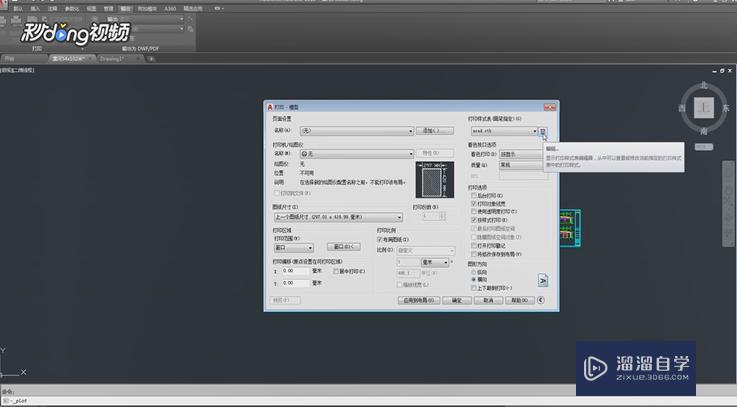Open the ViewCube WCS dropdown
The height and width of the screenshot is (407, 737).
(x=704, y=147)
